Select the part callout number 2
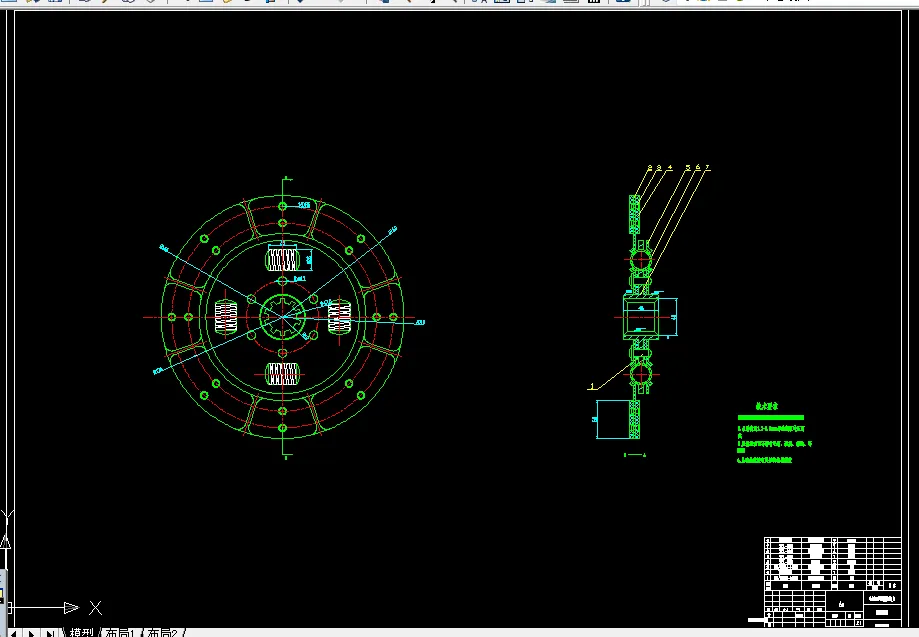The image size is (919, 637). click(x=649, y=168)
